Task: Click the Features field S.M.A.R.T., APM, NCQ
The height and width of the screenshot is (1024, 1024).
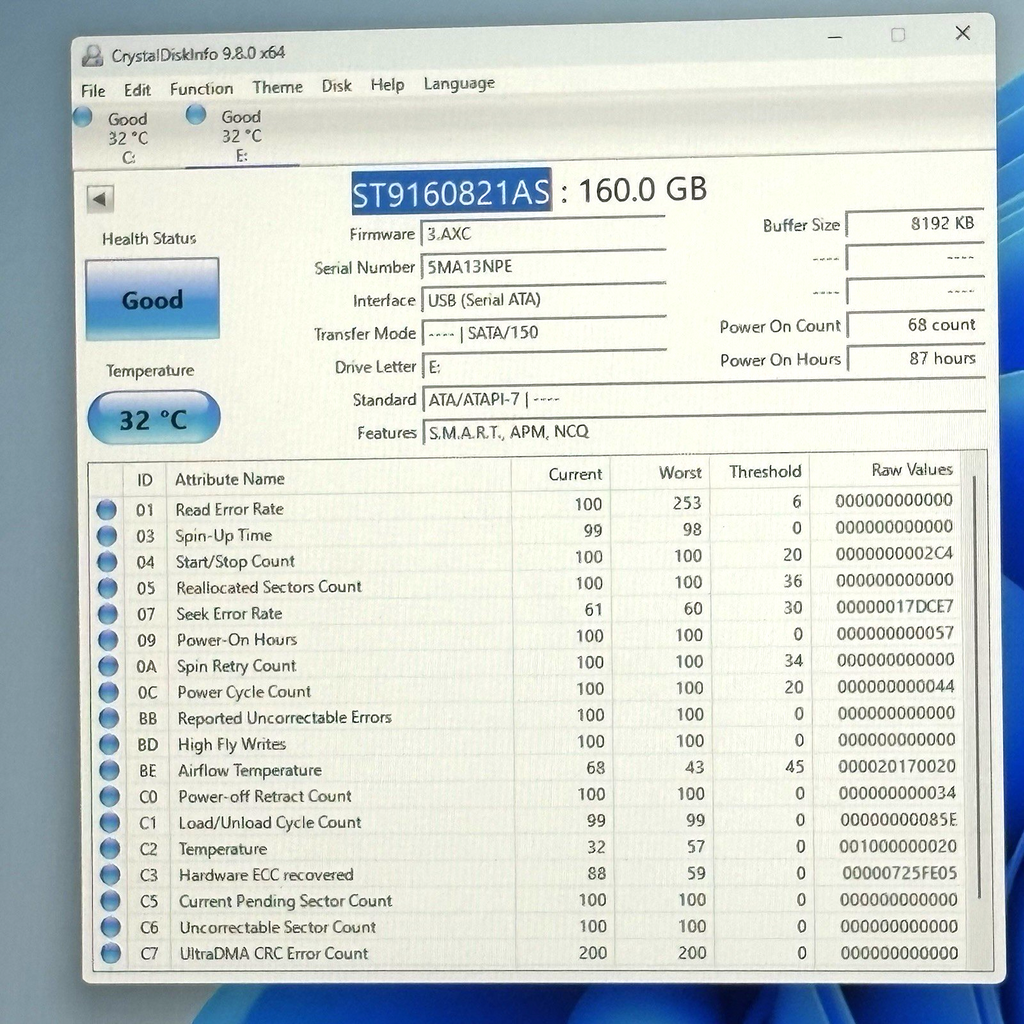Action: click(x=704, y=430)
